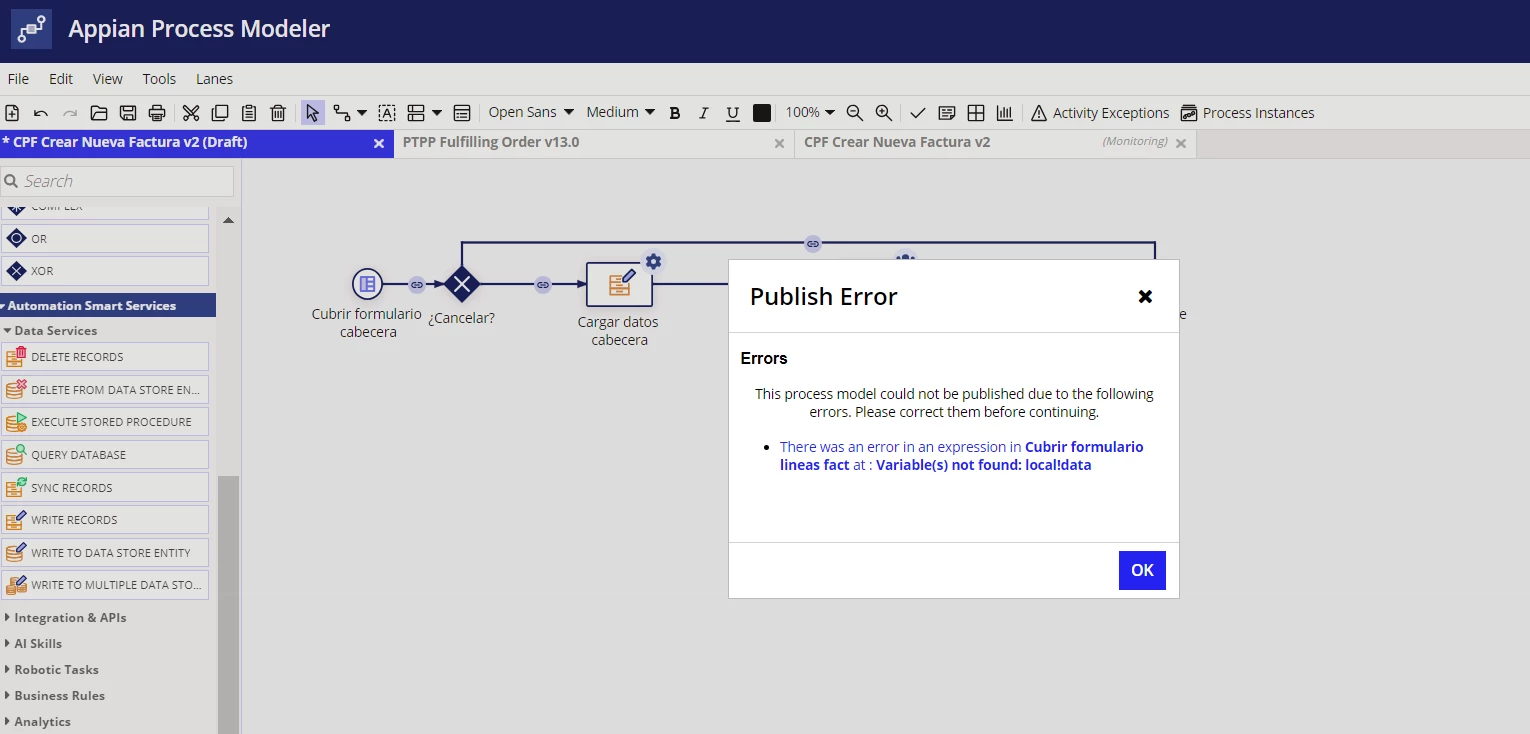Cut the selected node with scissors
The width and height of the screenshot is (1530, 734).
[x=191, y=113]
